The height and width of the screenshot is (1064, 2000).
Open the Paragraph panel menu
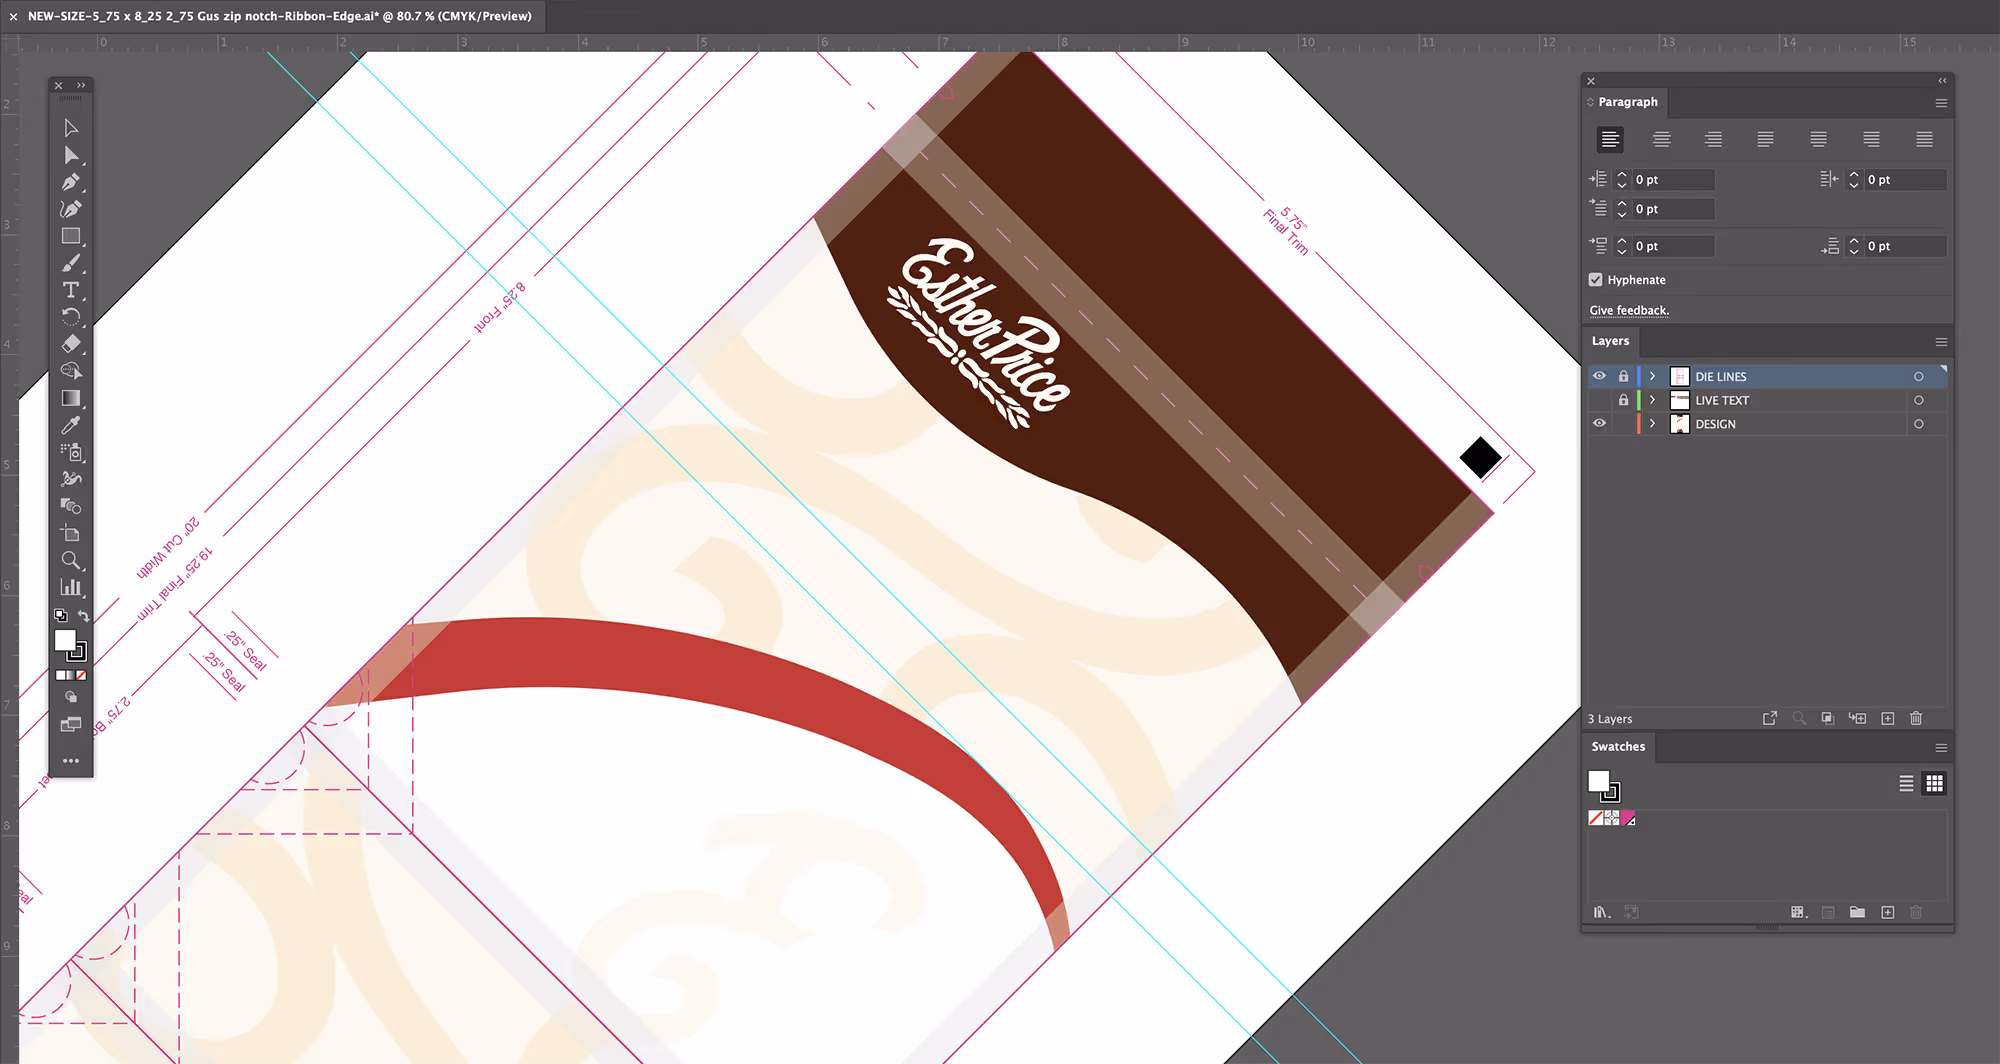1940,103
